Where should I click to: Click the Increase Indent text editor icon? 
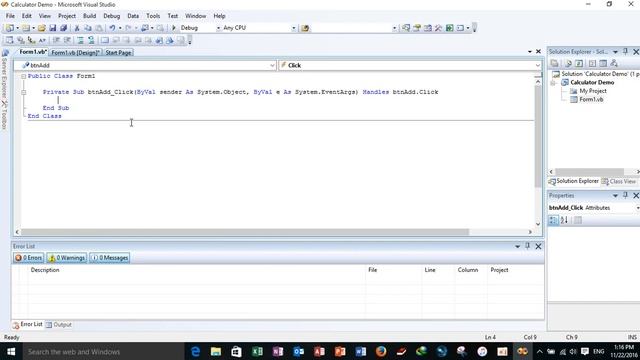point(67,40)
